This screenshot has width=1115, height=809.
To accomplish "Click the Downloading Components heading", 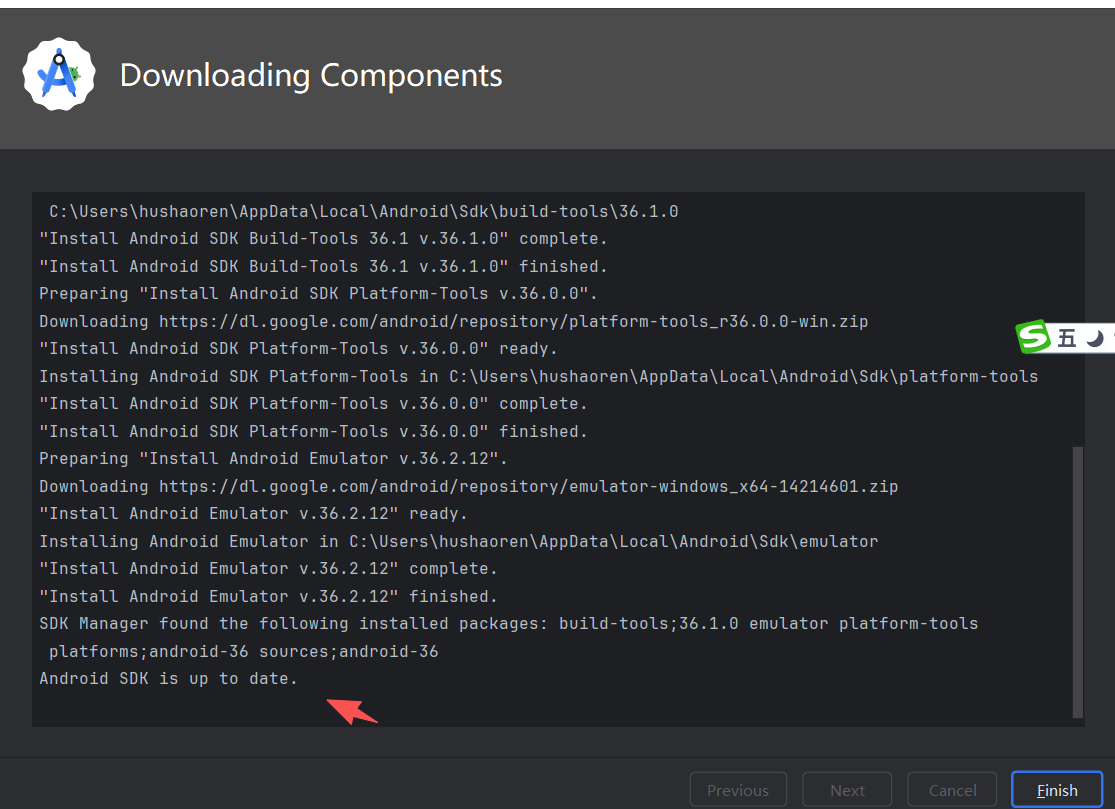I will [311, 75].
